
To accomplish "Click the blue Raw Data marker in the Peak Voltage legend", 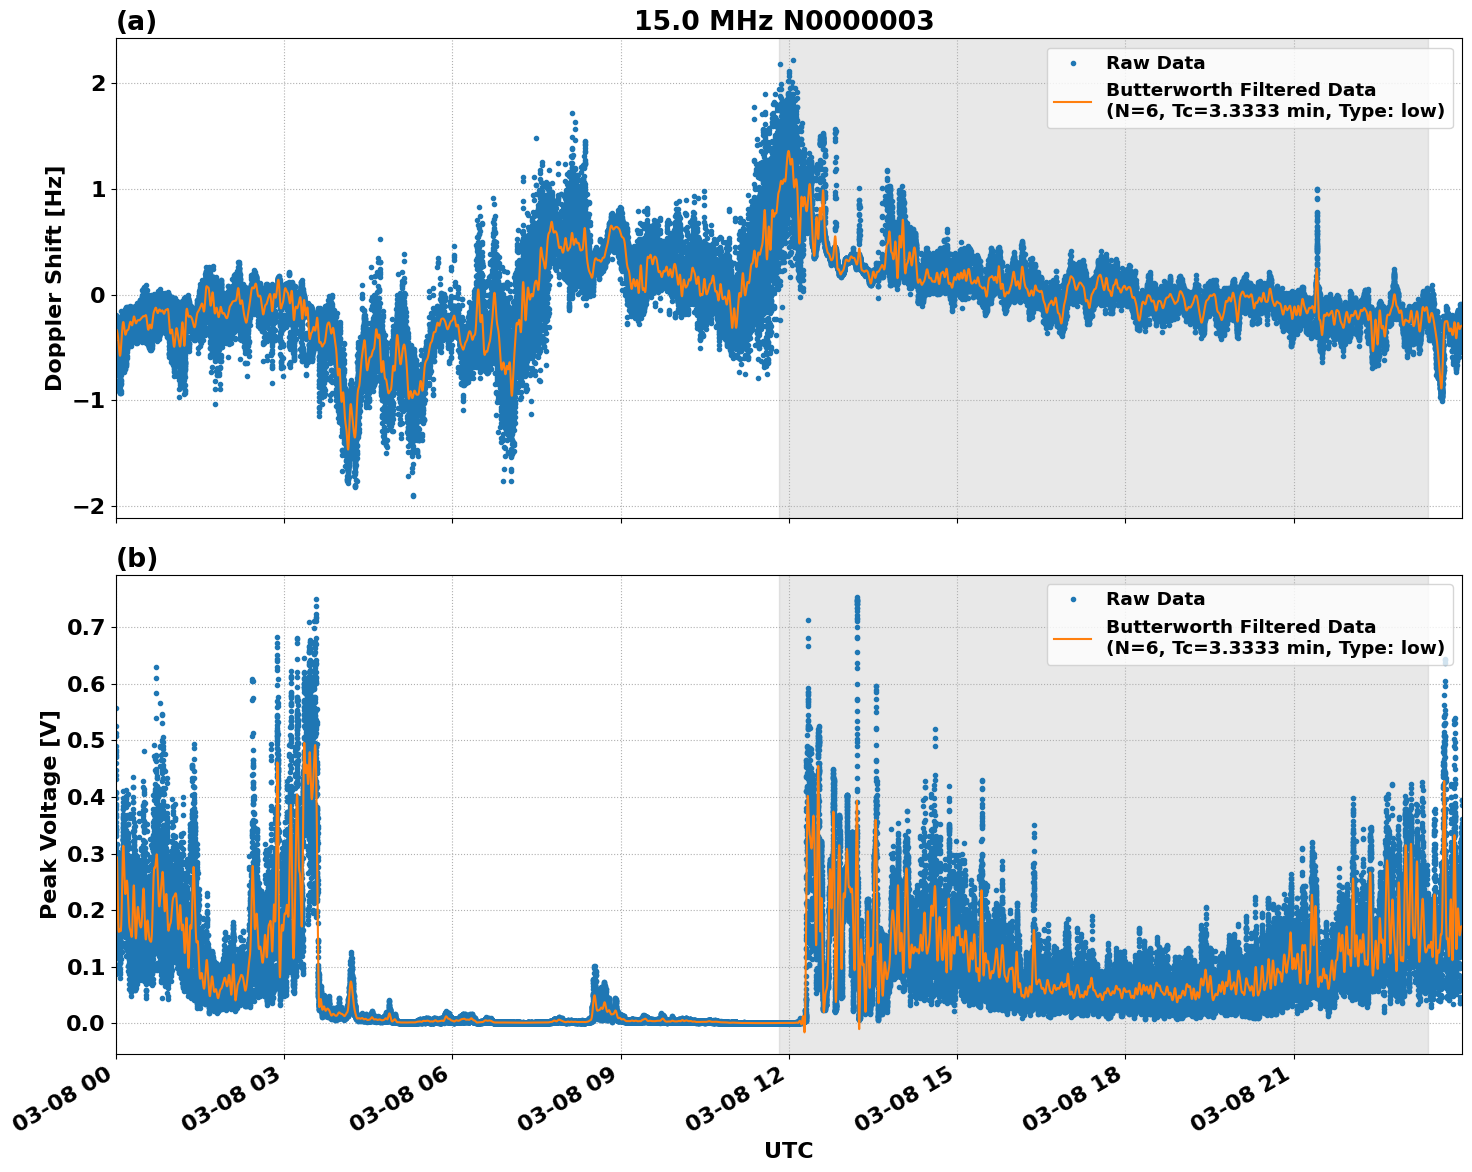I will (x=1072, y=599).
